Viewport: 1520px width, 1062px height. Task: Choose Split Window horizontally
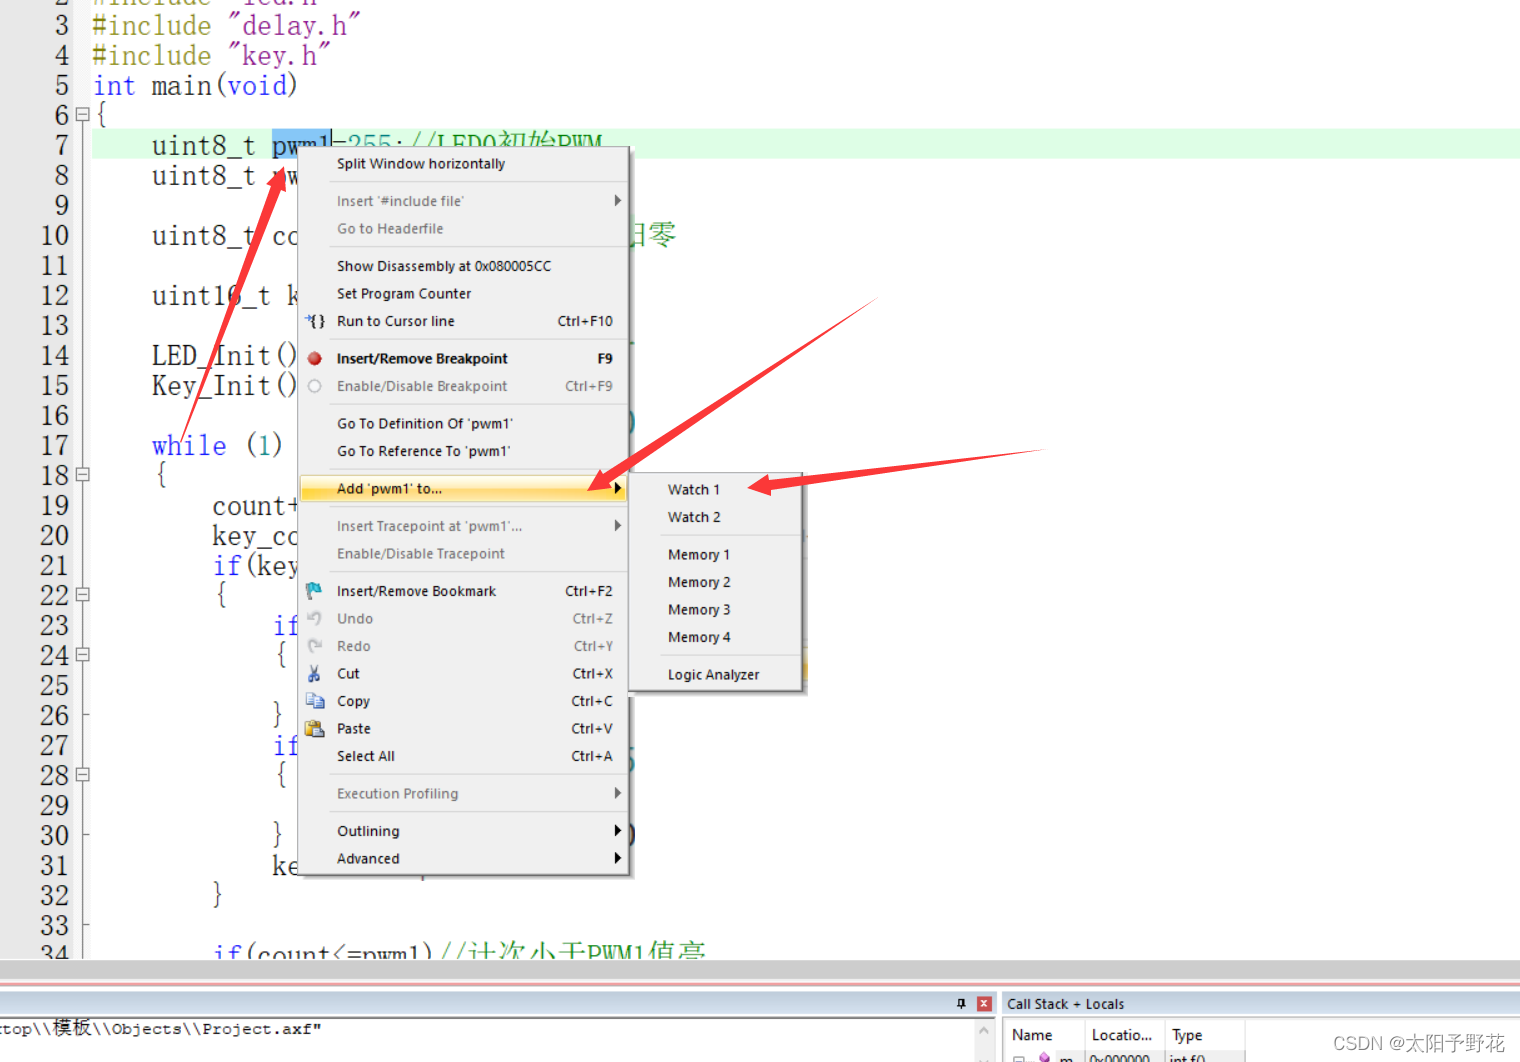click(464, 164)
